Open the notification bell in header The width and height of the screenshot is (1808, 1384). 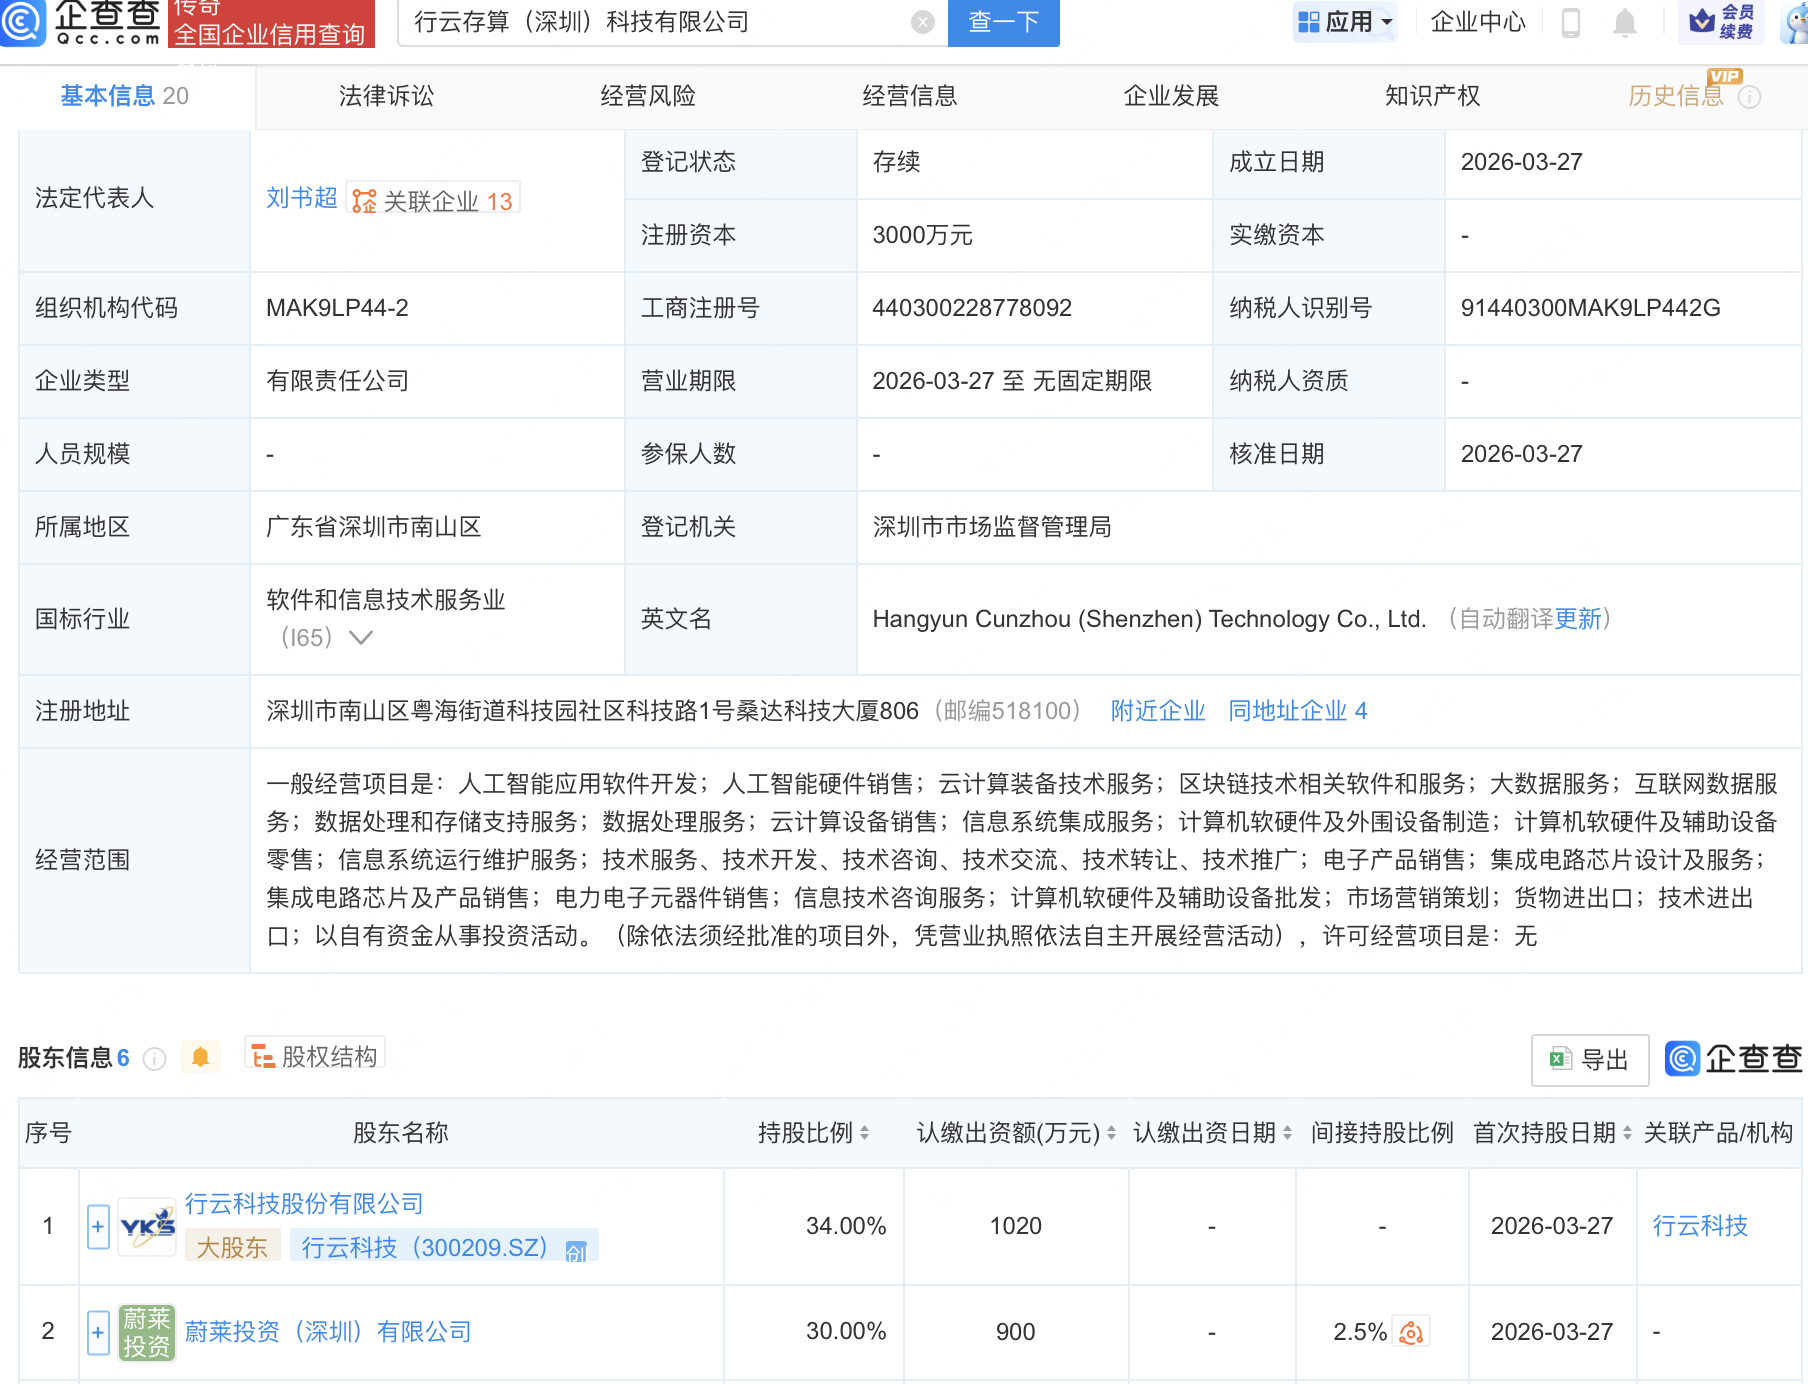[1625, 22]
